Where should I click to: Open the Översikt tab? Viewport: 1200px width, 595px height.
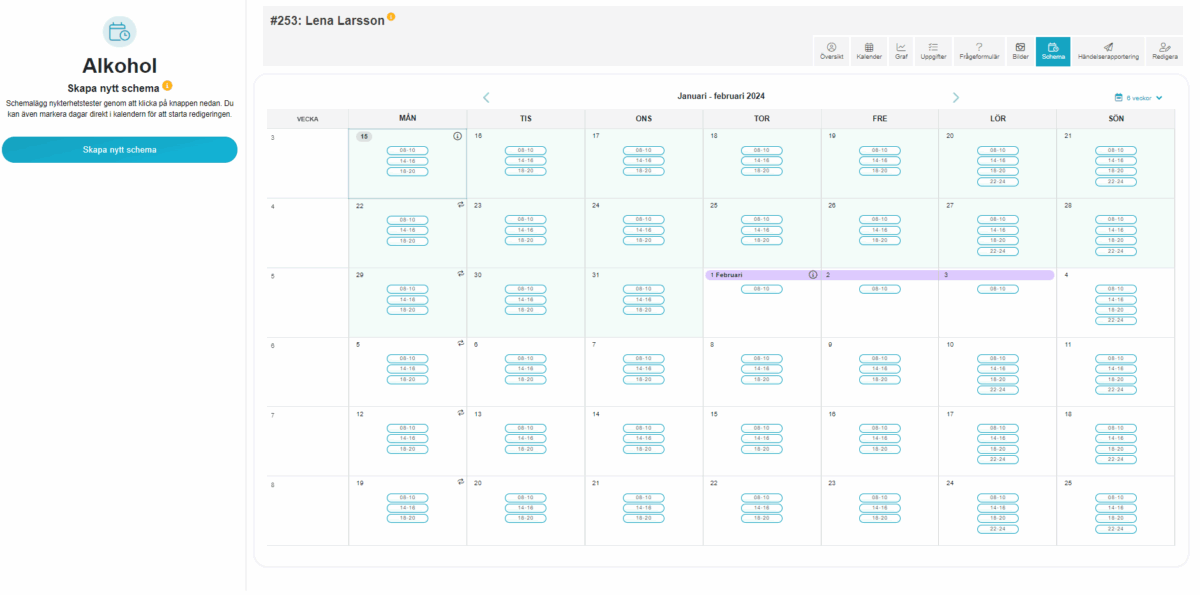click(x=831, y=52)
